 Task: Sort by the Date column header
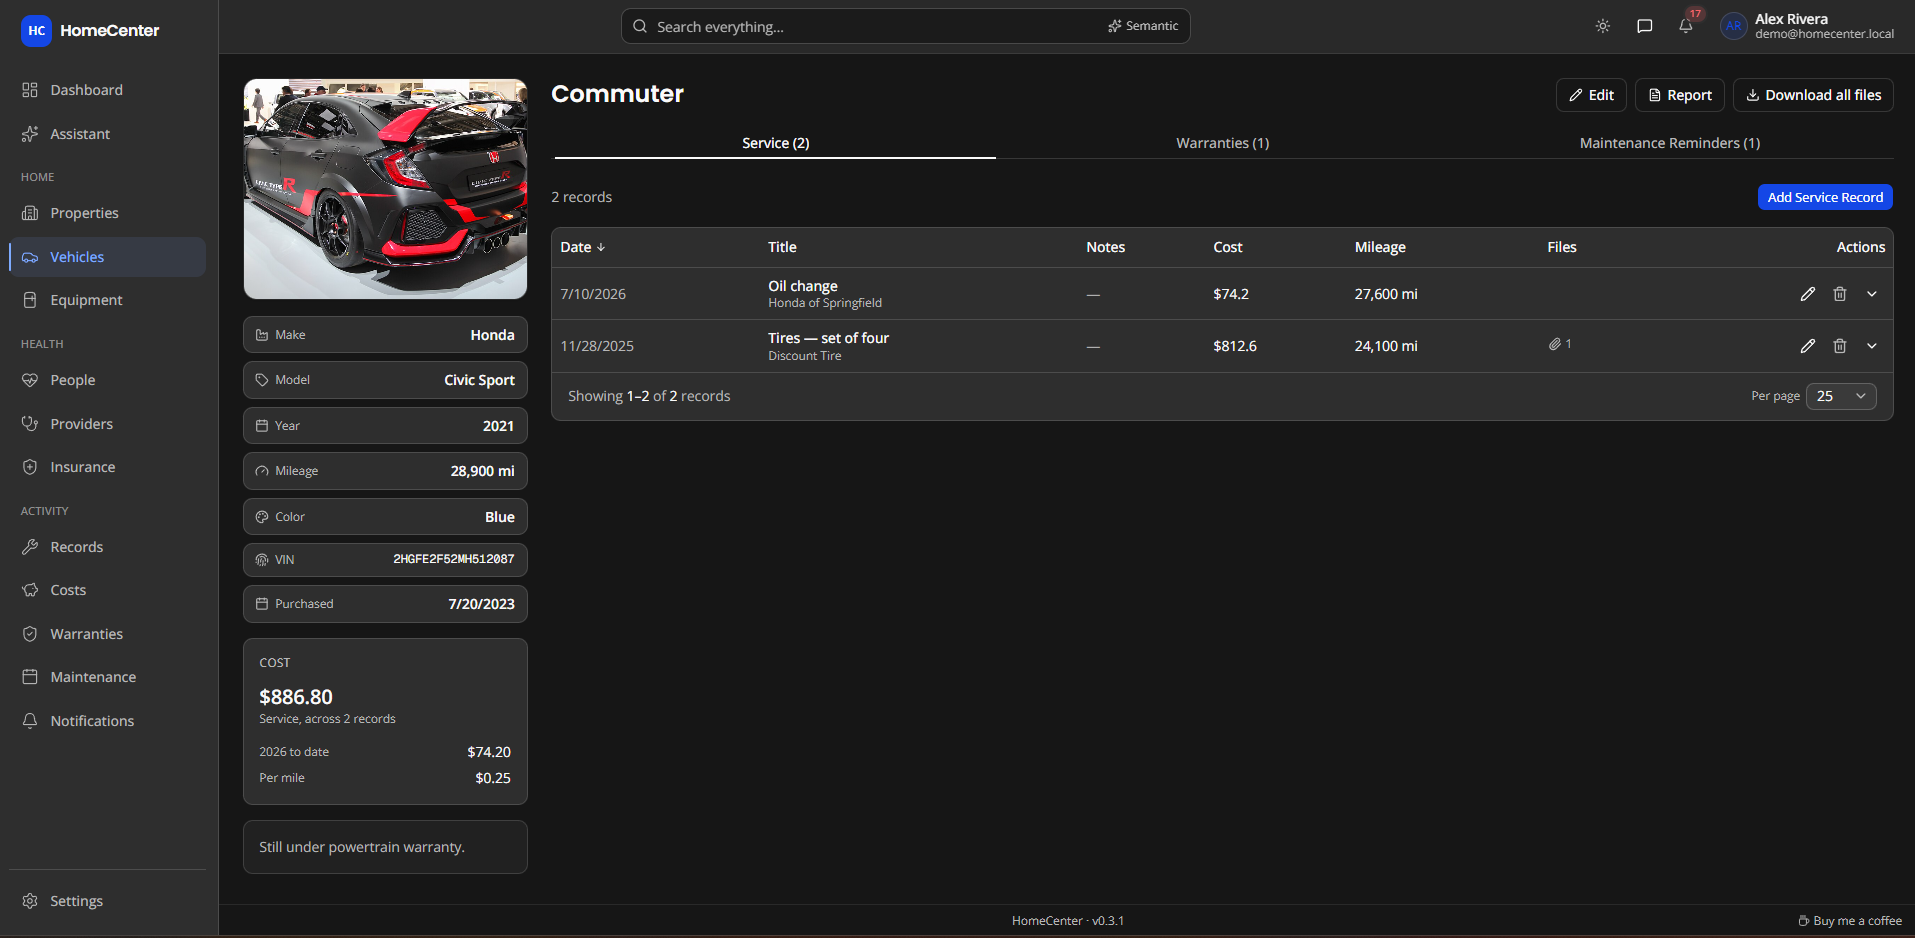[x=583, y=247]
